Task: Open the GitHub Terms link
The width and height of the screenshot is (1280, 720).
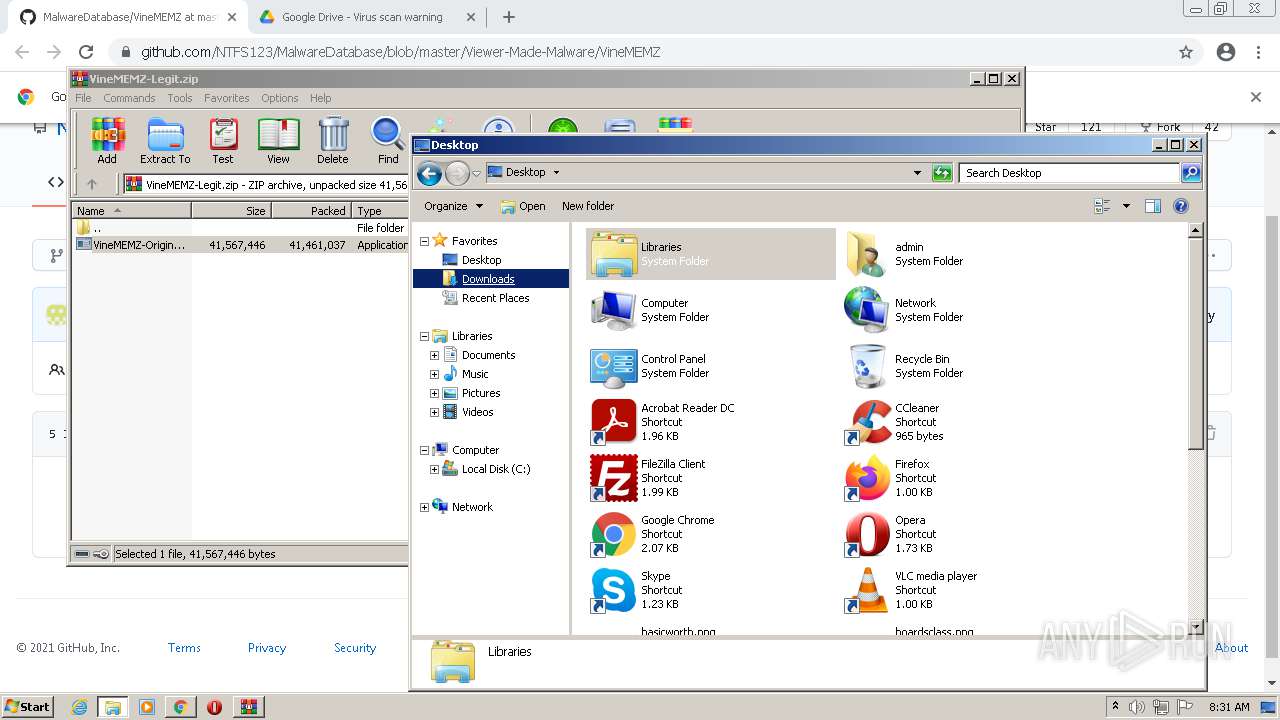Action: tap(184, 648)
